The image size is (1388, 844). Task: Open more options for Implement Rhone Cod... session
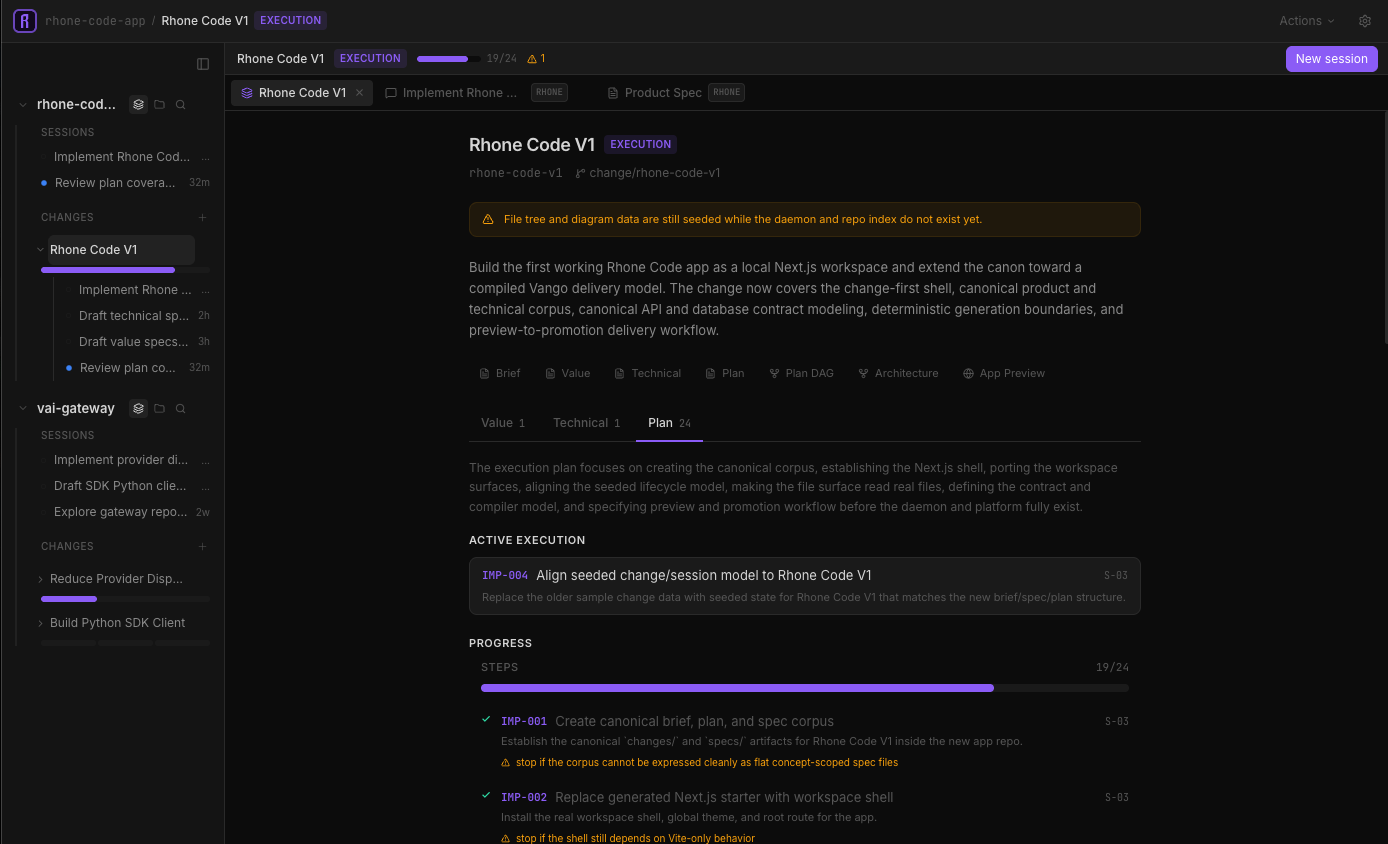pos(205,157)
